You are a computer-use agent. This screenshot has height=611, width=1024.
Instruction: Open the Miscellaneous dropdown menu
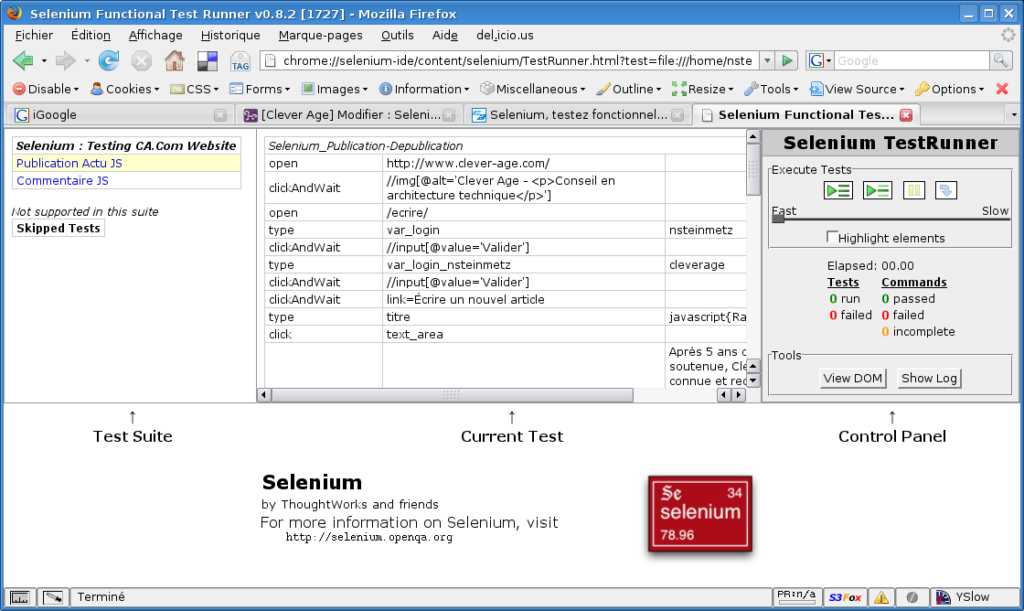click(x=533, y=89)
